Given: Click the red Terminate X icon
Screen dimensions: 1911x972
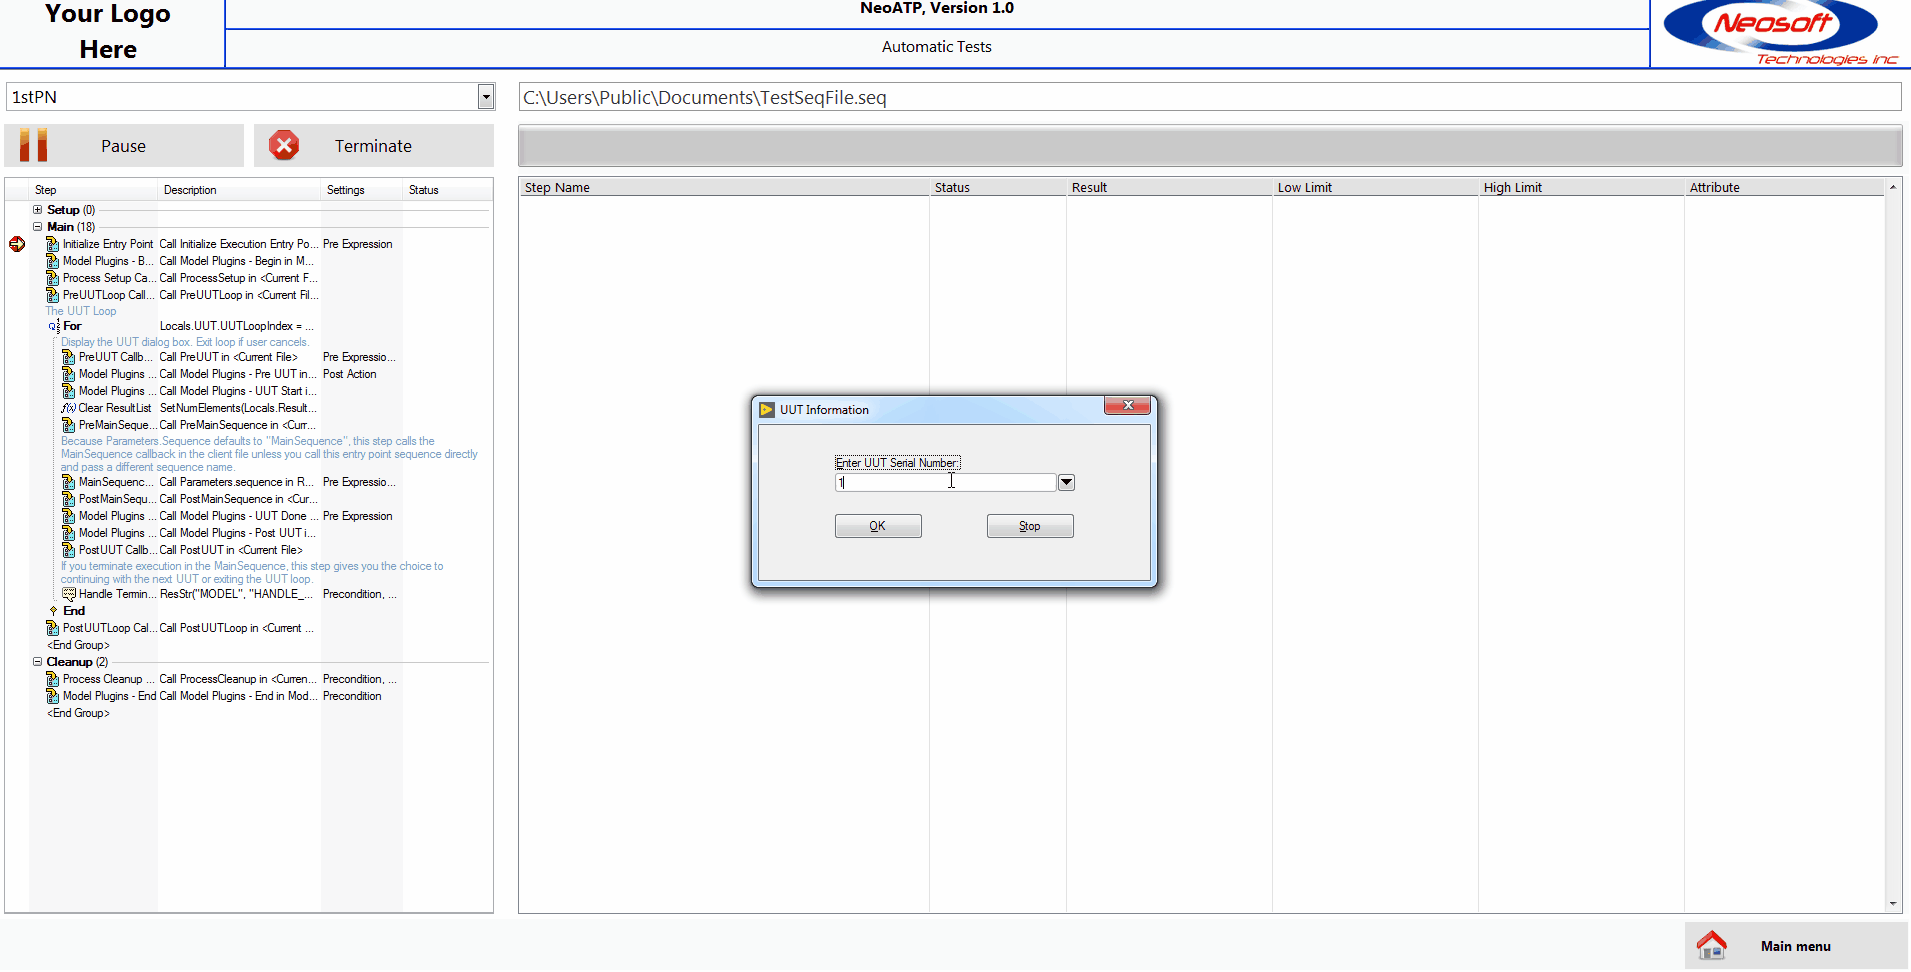Looking at the screenshot, I should [284, 145].
